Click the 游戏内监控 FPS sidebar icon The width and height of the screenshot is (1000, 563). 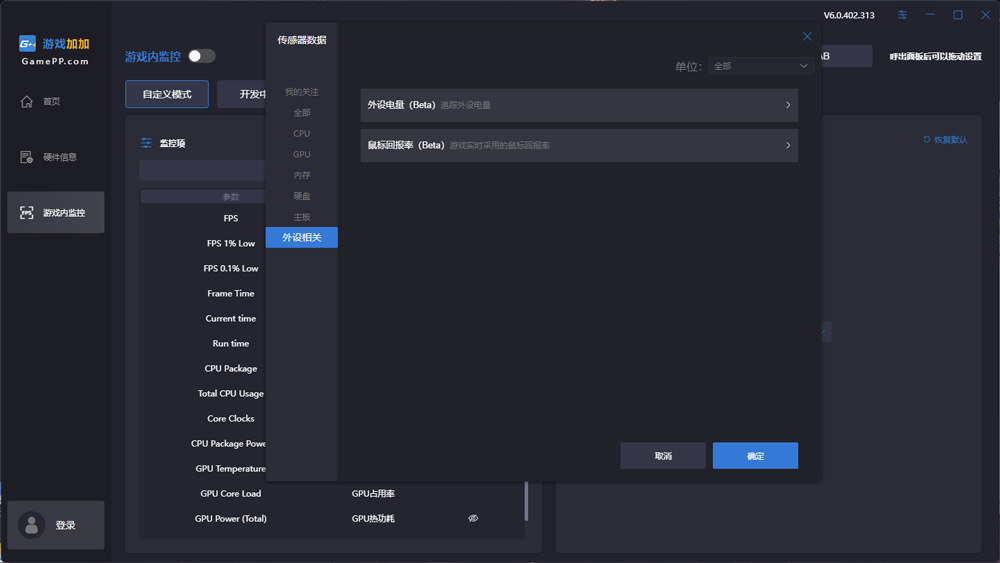click(x=27, y=213)
